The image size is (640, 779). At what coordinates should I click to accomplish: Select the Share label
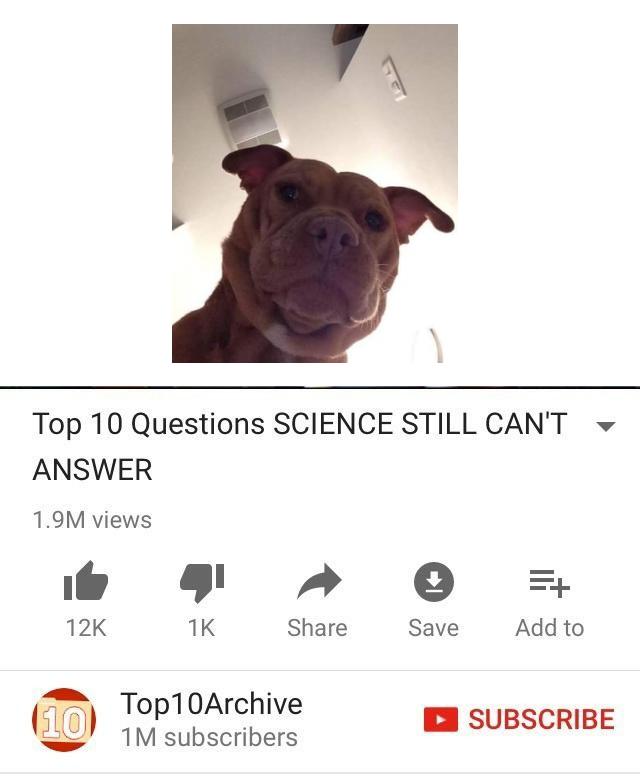[x=318, y=627]
